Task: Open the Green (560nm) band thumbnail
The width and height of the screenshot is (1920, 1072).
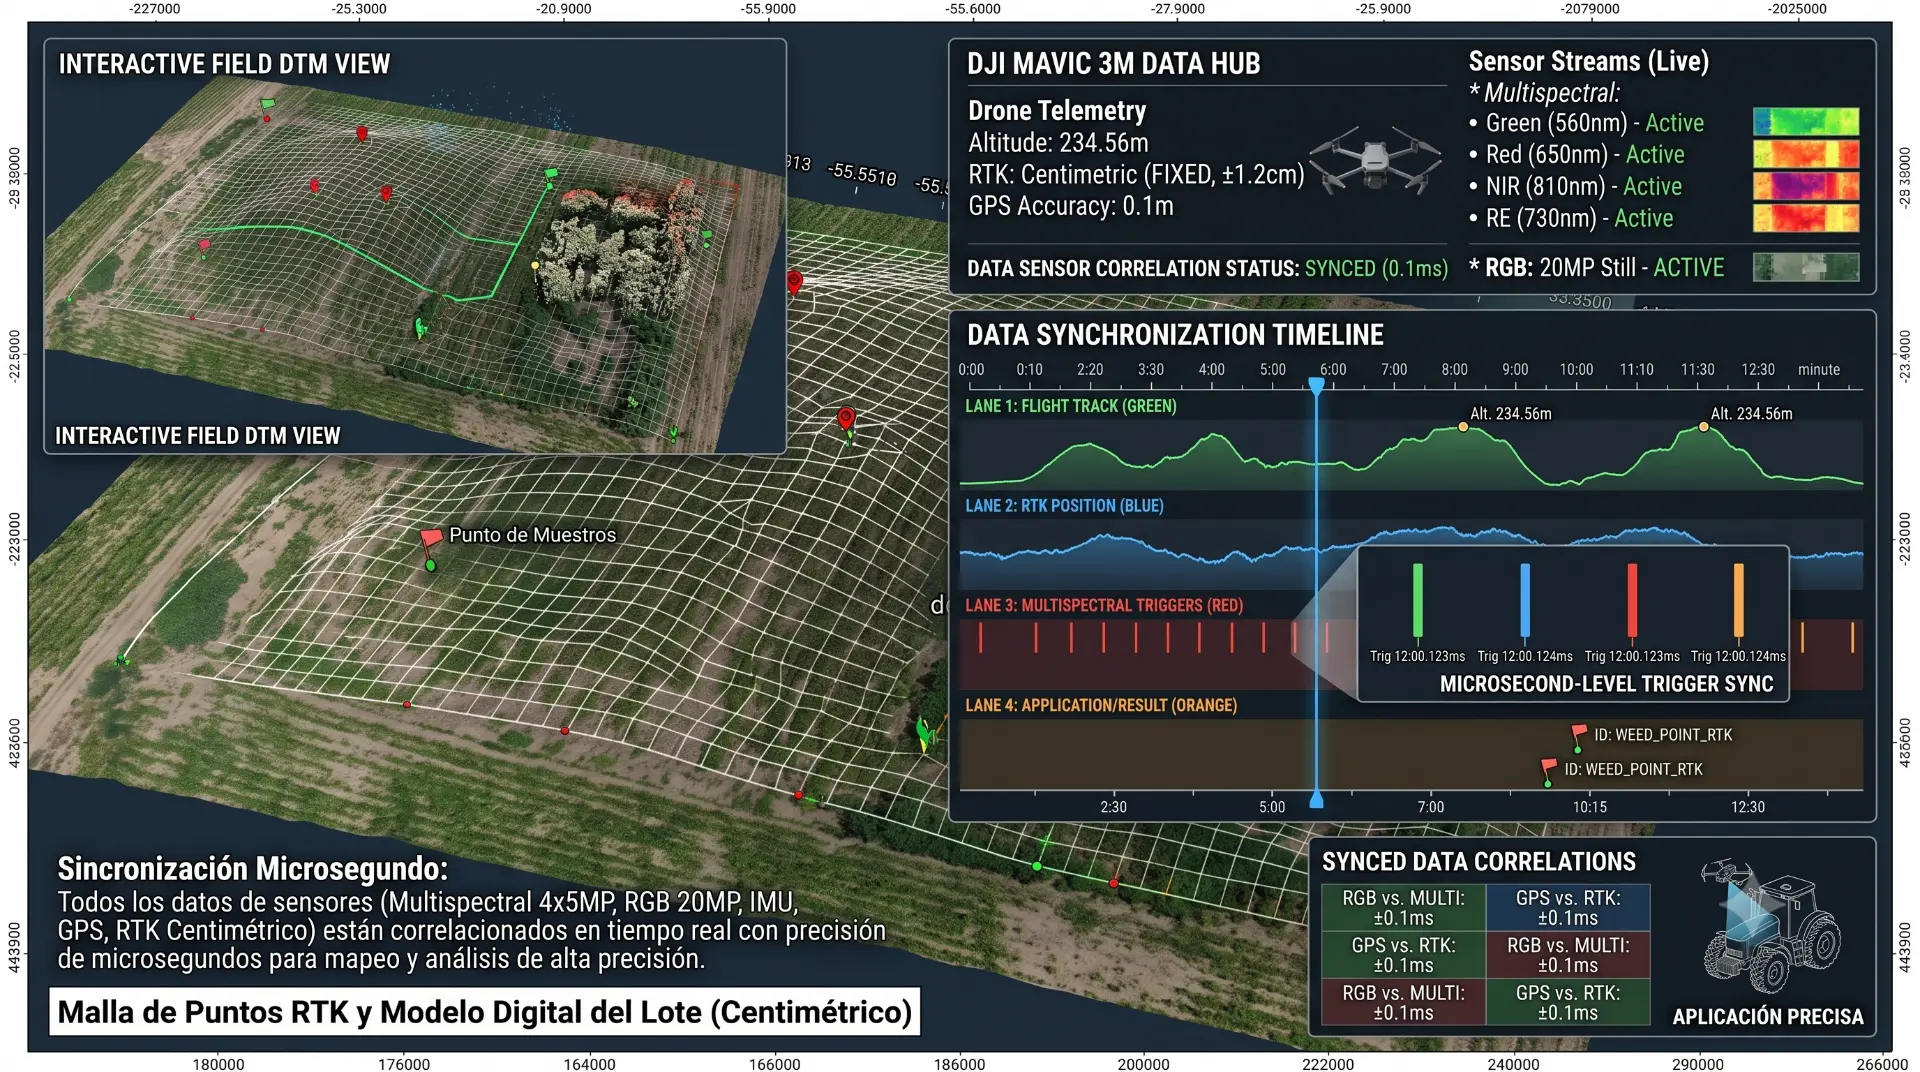Action: 1806,122
